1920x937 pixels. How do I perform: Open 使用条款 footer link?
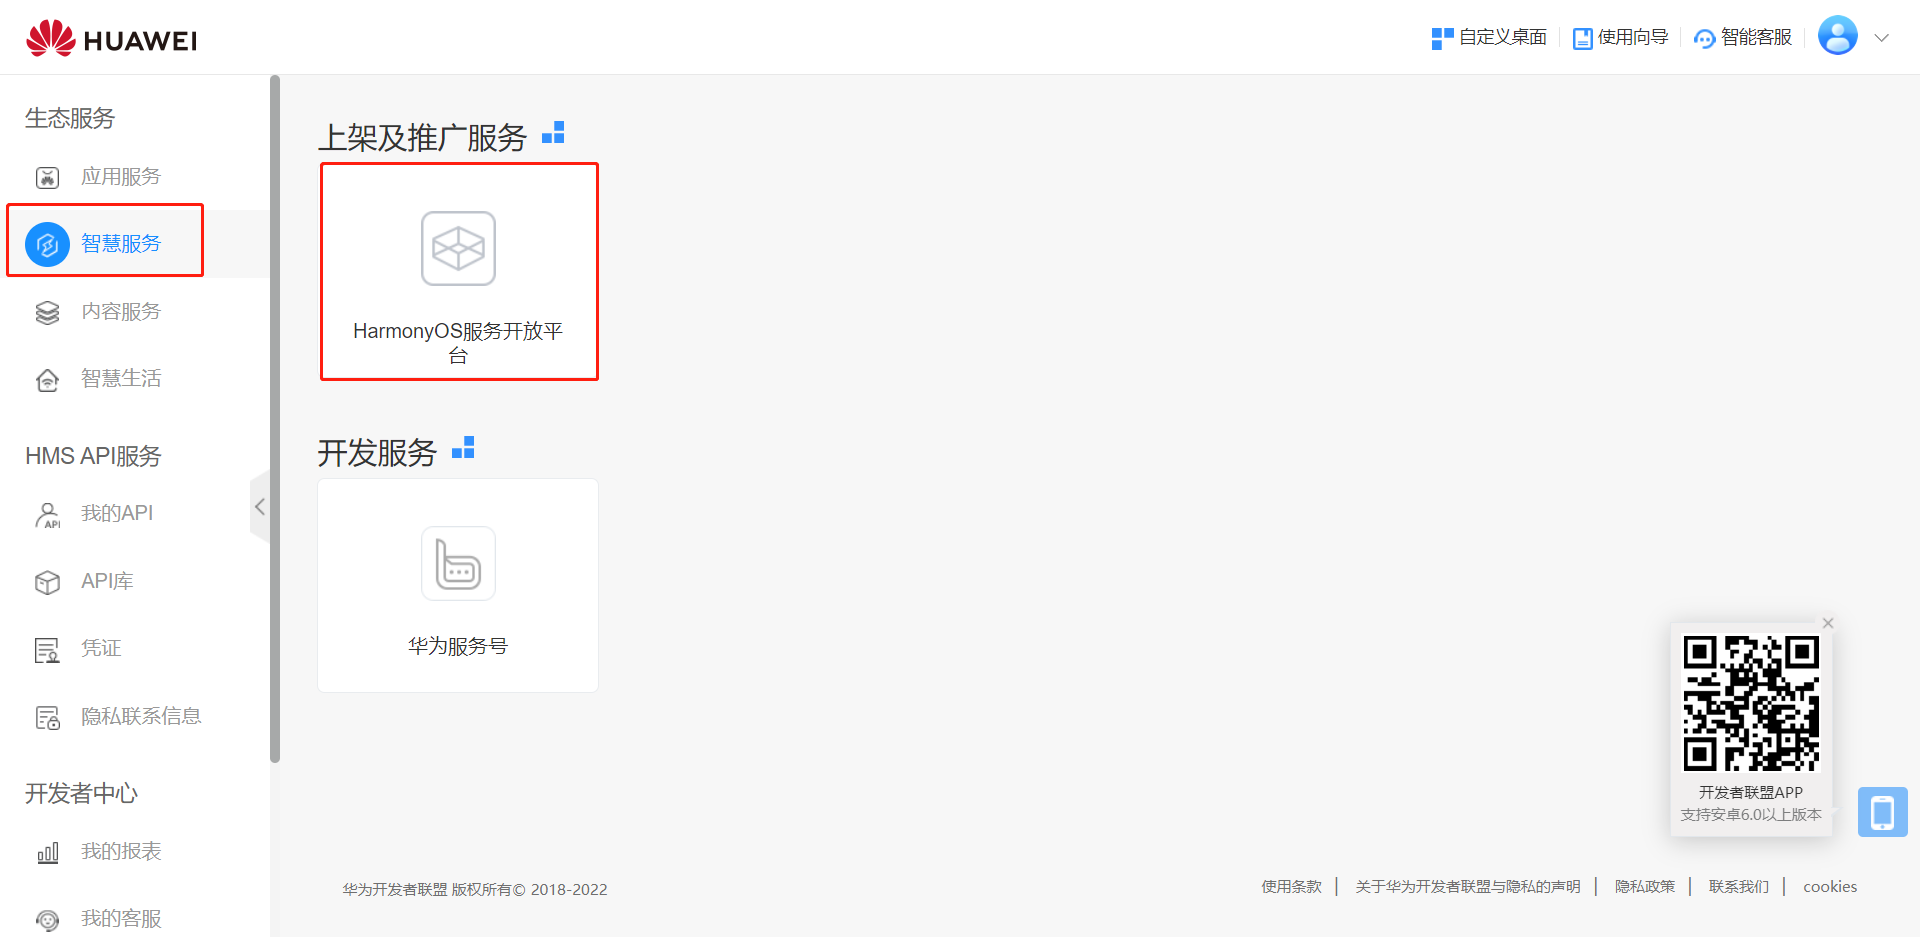point(1291,887)
